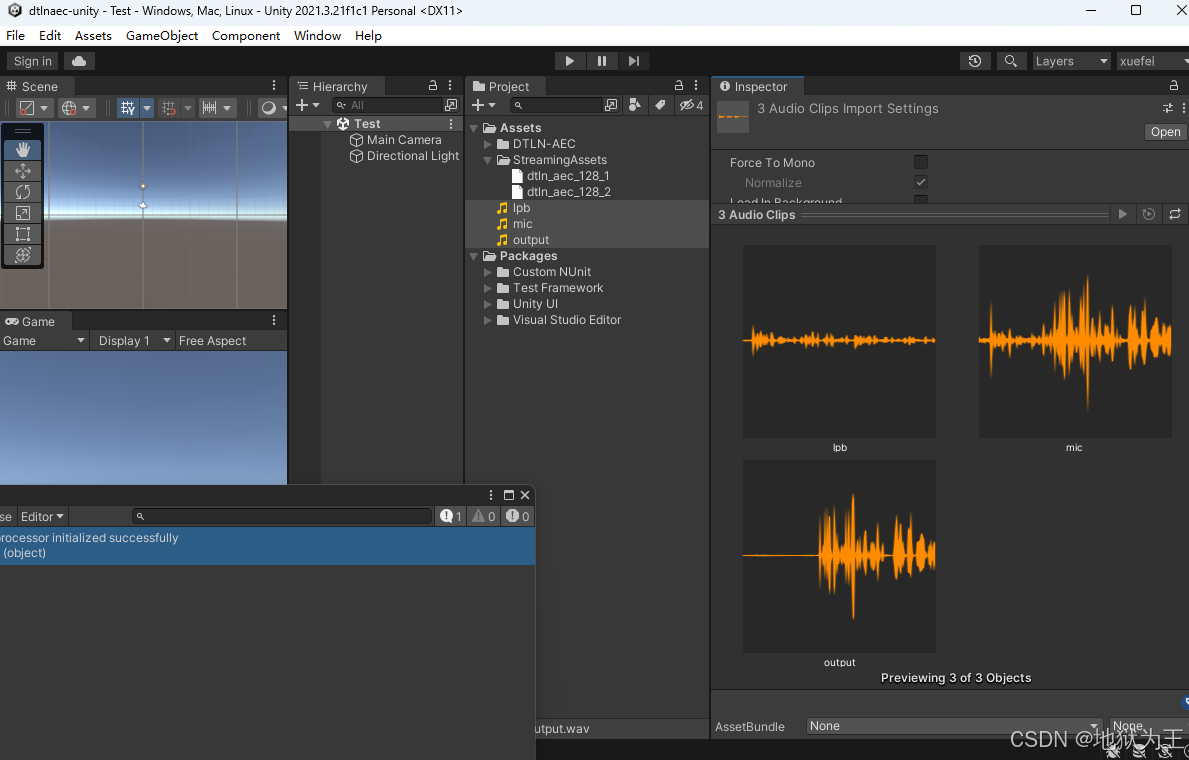Toggle loop in audio preview

(x=1175, y=215)
